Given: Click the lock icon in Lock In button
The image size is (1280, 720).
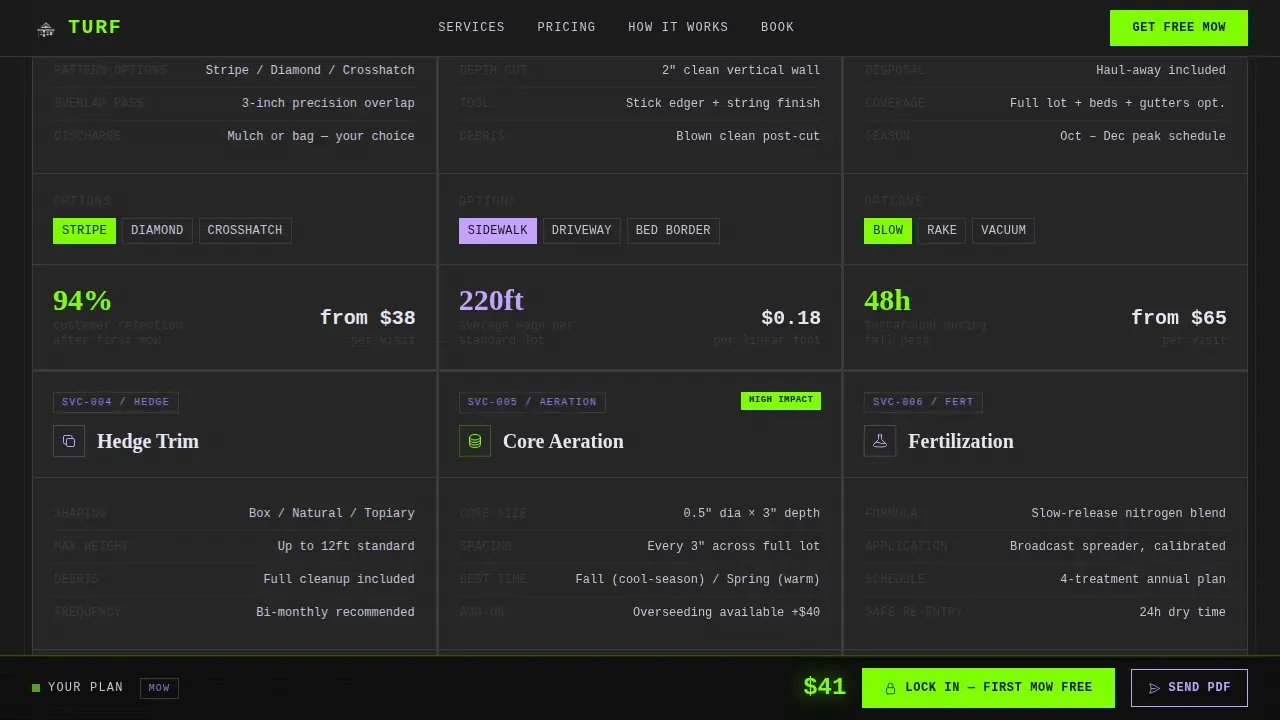Looking at the screenshot, I should pos(890,688).
